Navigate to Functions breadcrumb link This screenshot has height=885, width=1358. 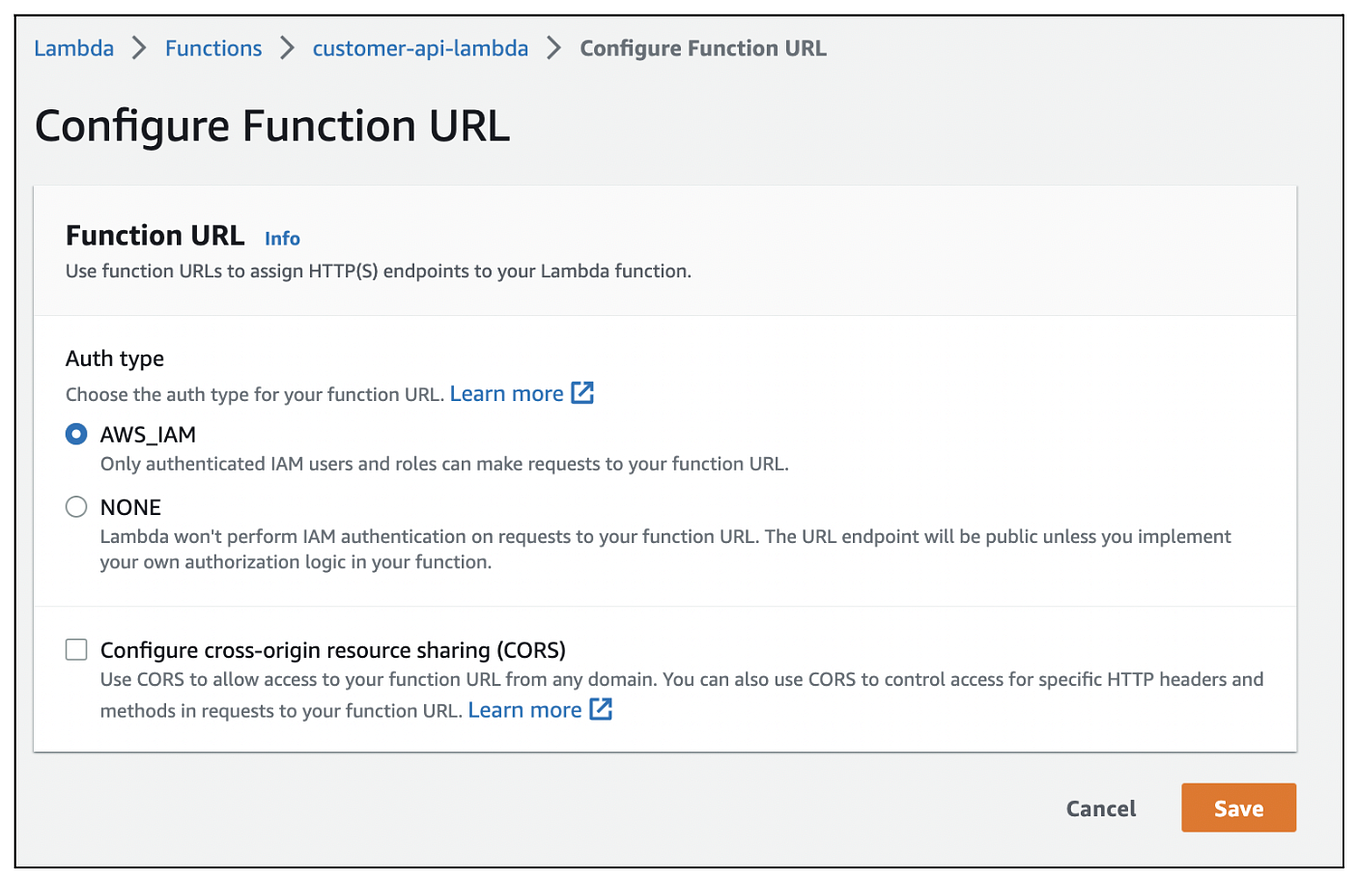point(213,48)
